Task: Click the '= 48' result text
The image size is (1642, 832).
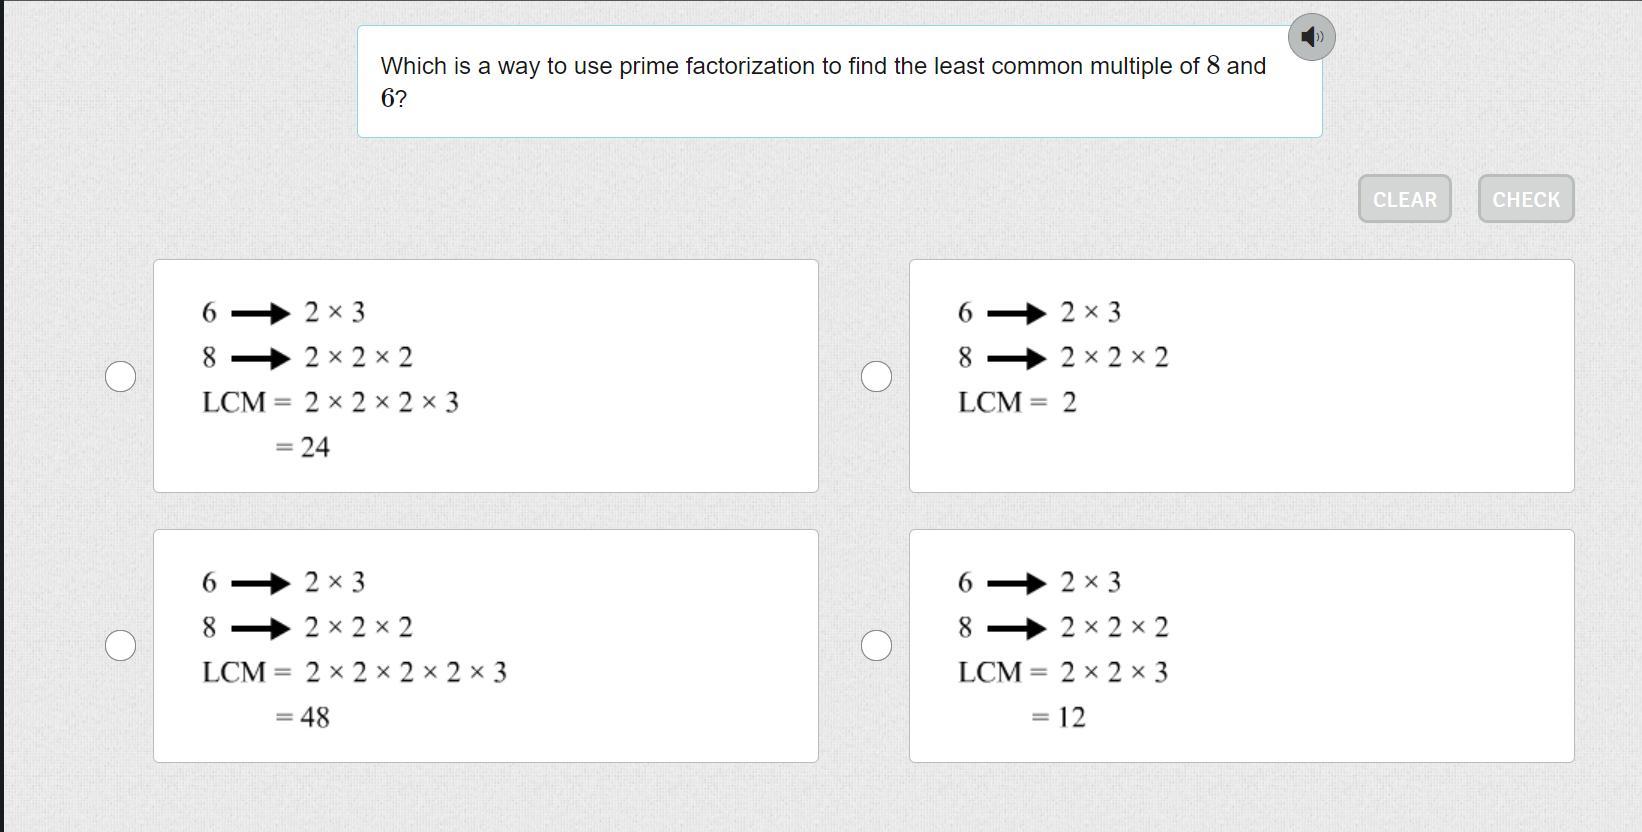Action: [302, 717]
